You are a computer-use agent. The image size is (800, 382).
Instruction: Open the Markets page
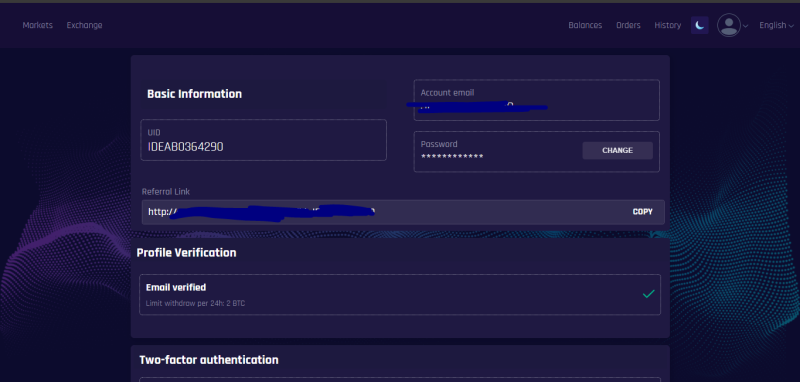tap(37, 25)
